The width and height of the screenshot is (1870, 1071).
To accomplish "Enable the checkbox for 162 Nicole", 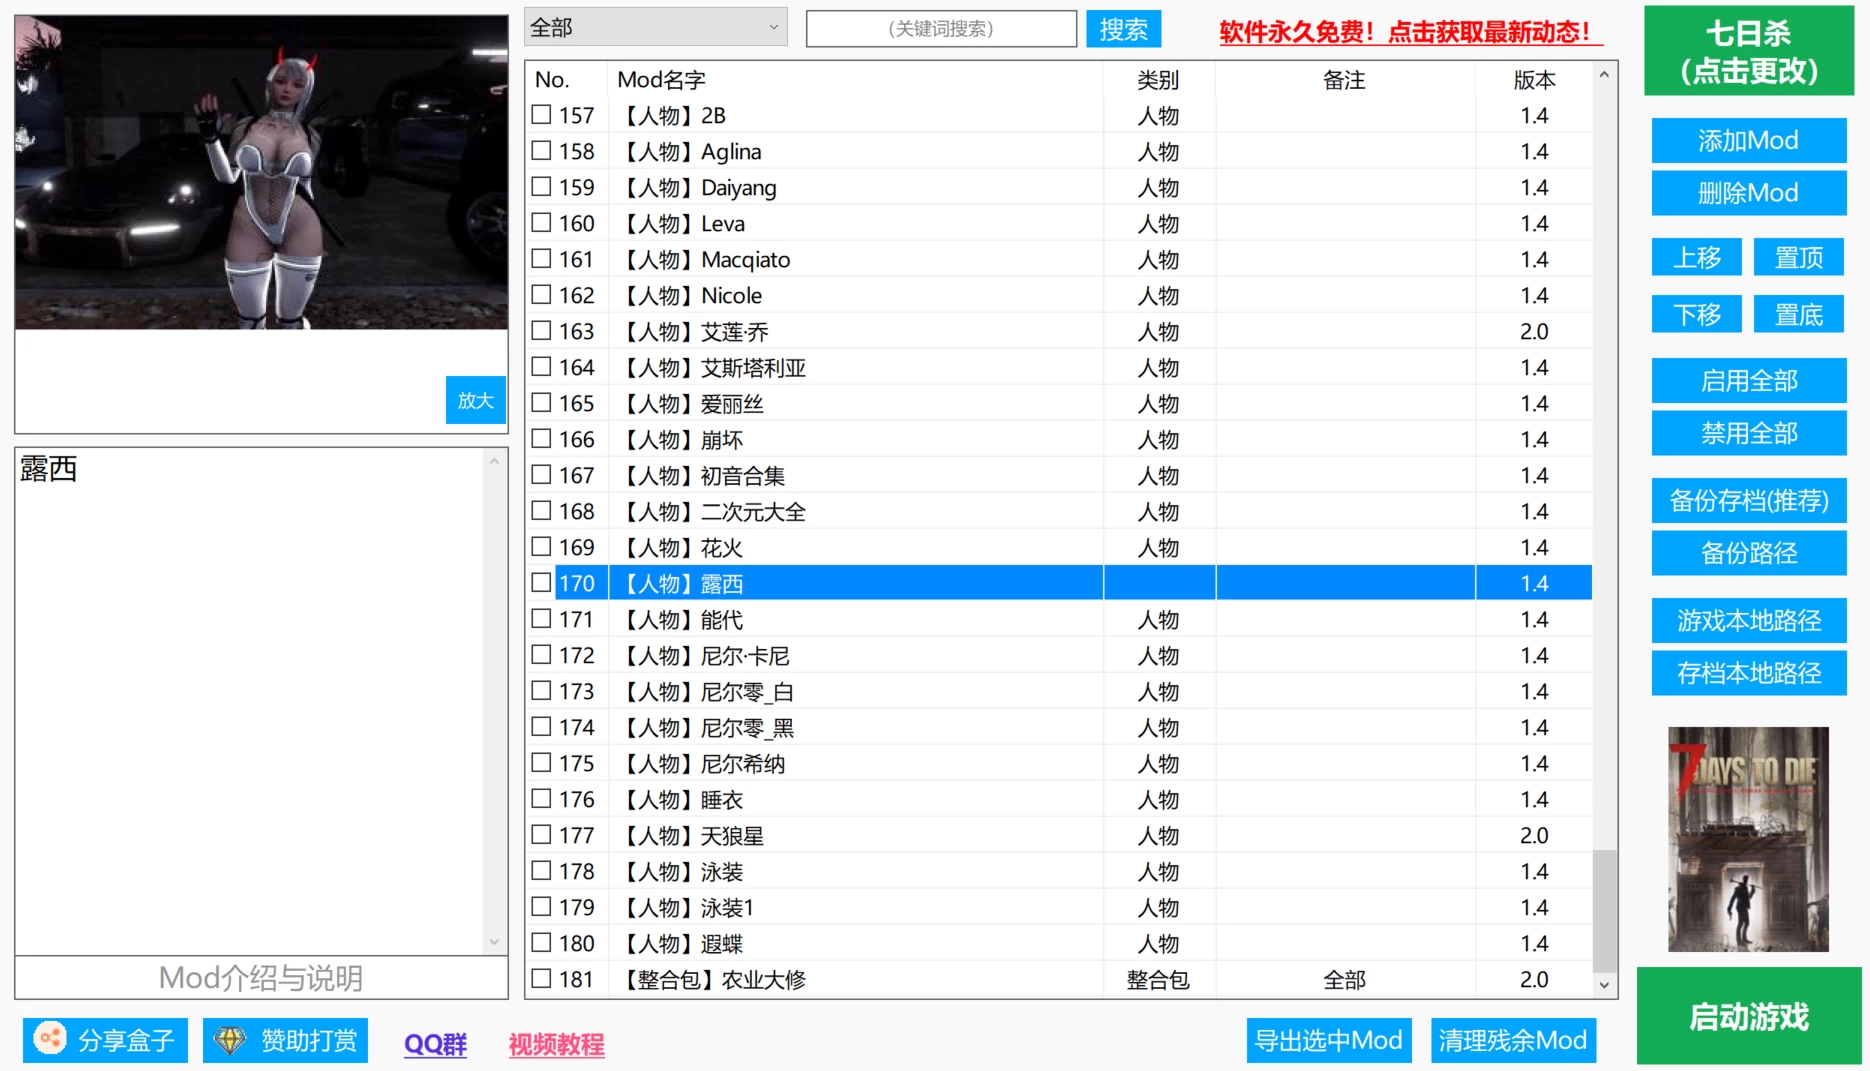I will tap(541, 295).
